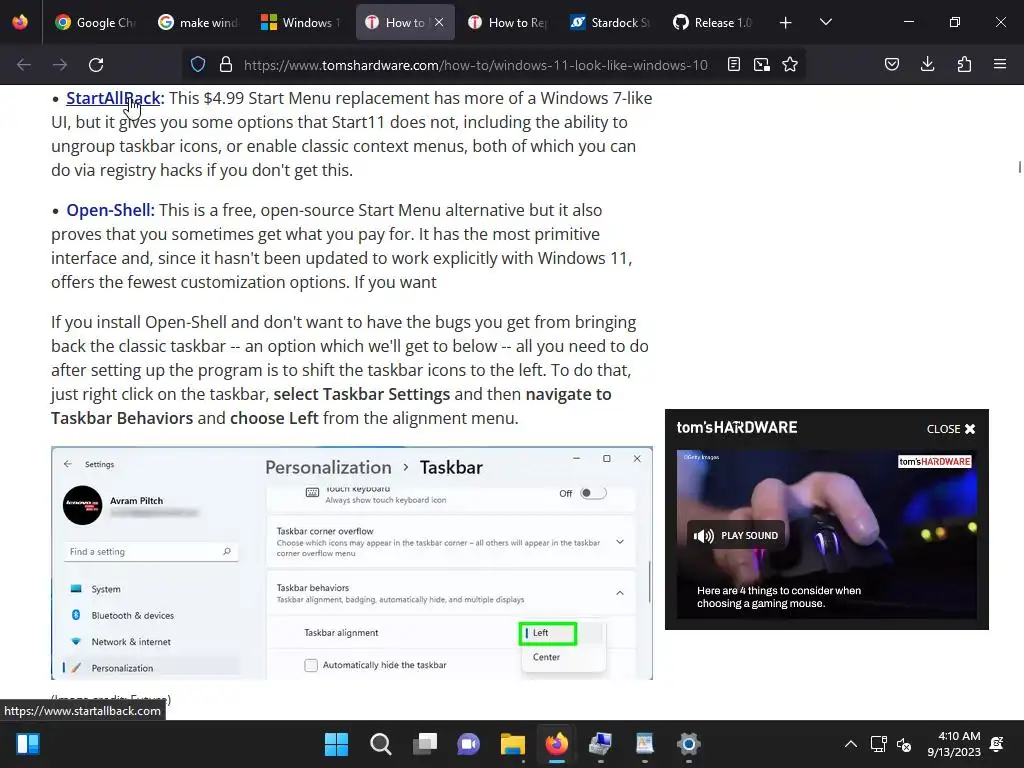Click PLAY SOUND on the video

click(x=736, y=536)
